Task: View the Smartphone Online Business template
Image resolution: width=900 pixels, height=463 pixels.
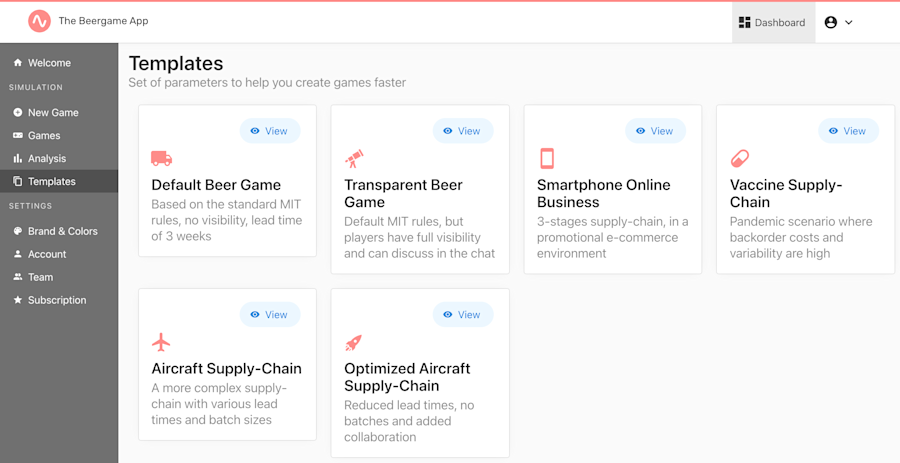Action: pos(655,131)
